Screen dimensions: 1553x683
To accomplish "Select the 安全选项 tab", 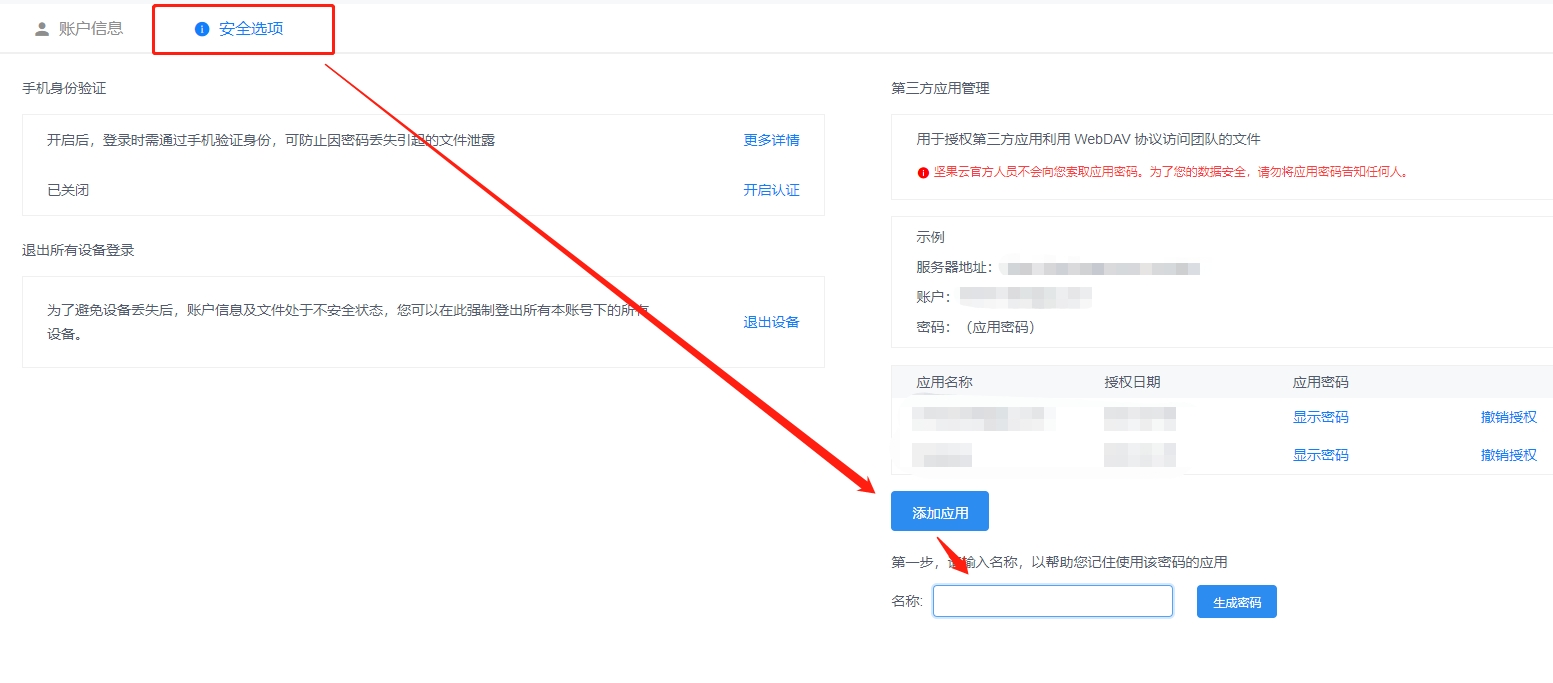I will point(250,29).
